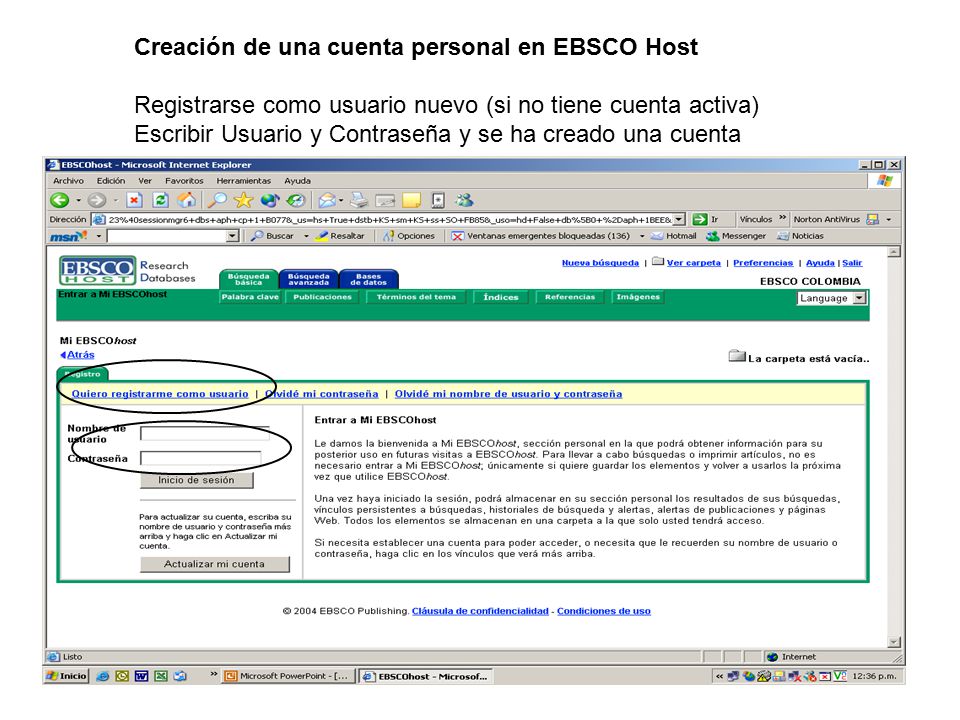Click the green Ir go arrow button

click(699, 219)
